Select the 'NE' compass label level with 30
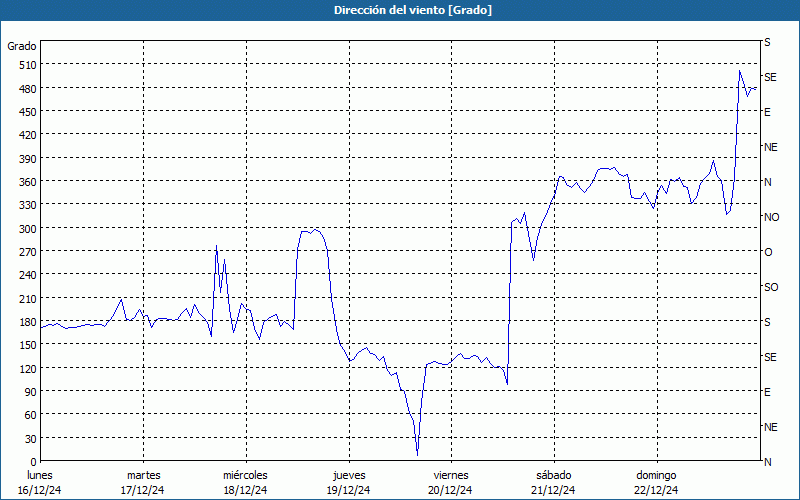Viewport: 800px width, 500px height. pos(771,427)
